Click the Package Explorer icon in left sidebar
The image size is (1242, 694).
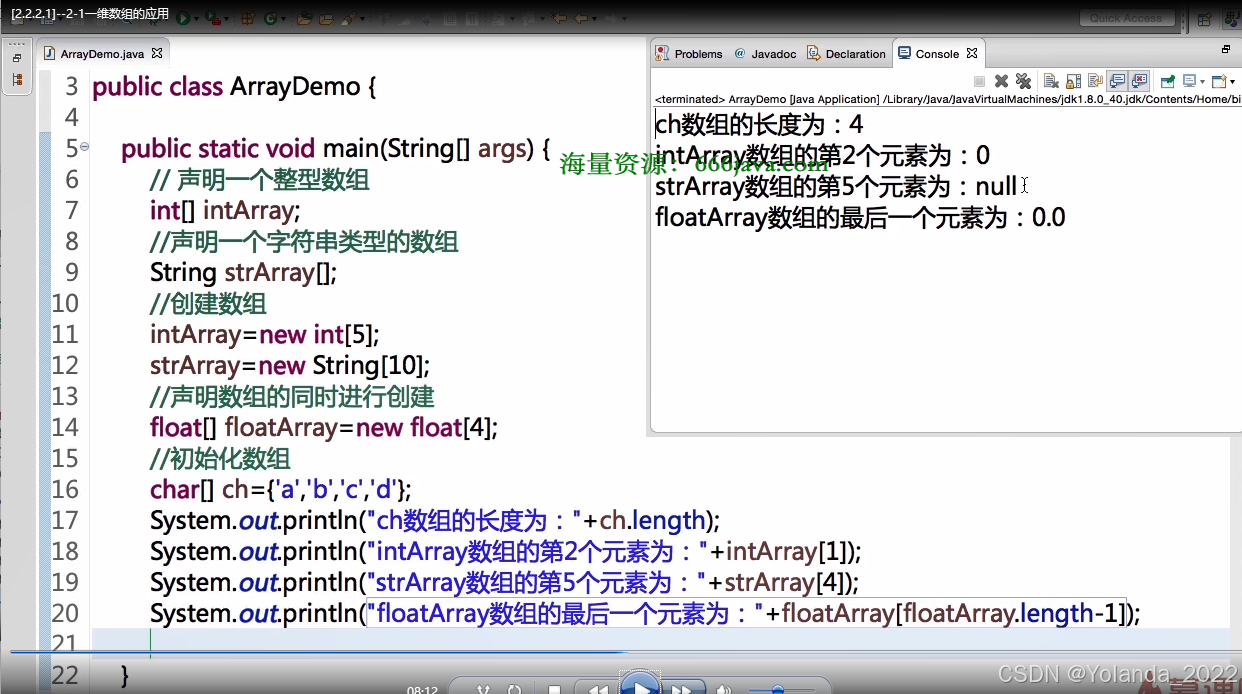point(16,80)
